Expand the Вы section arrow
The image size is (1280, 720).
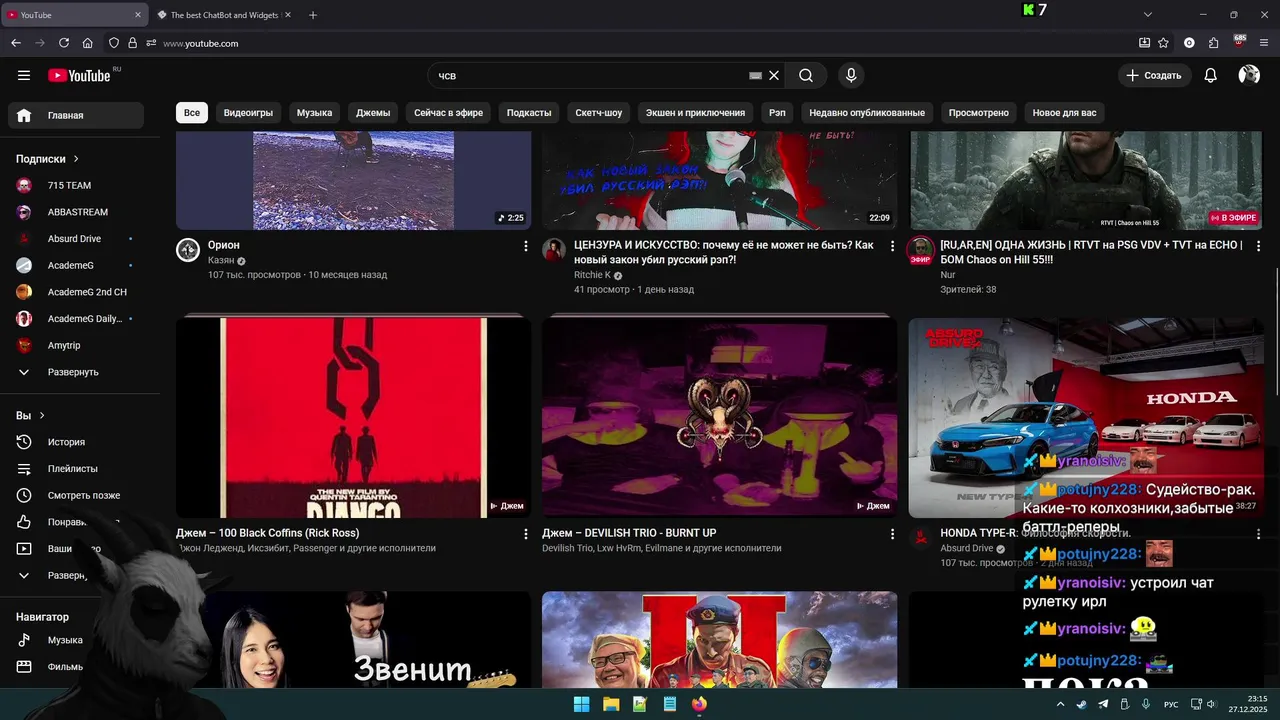point(42,415)
